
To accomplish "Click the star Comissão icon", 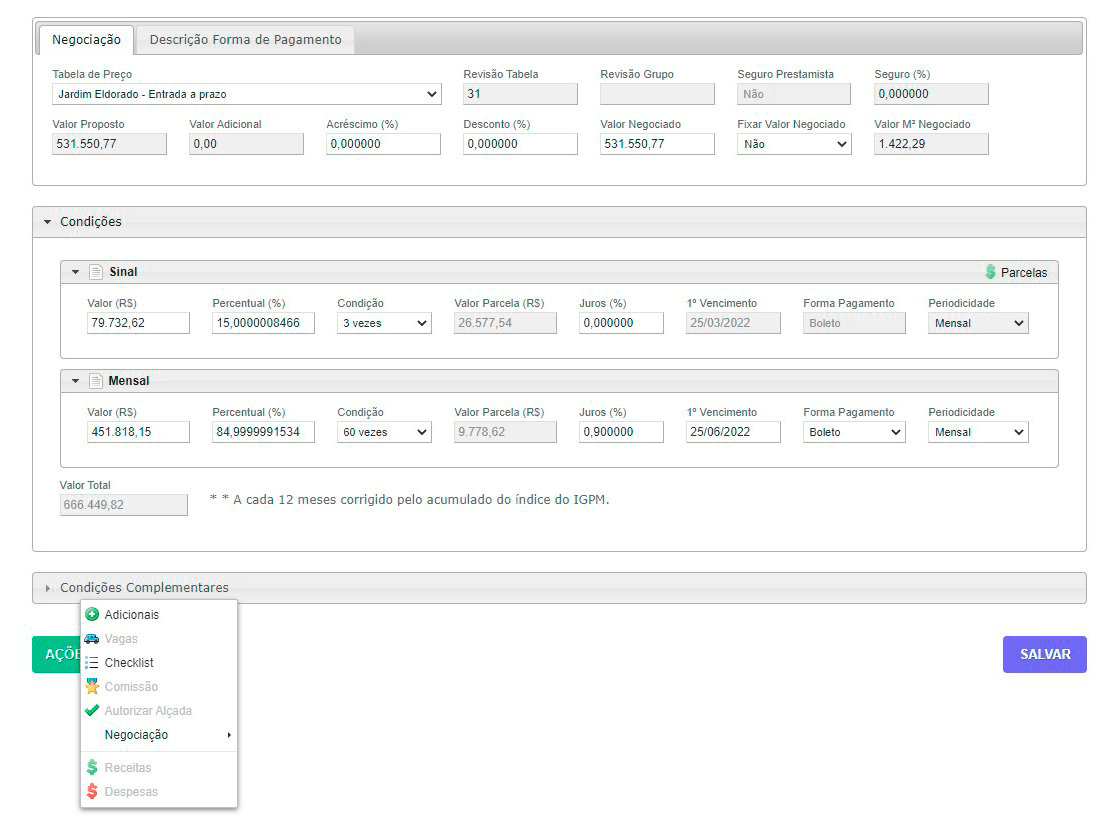I will click(92, 687).
